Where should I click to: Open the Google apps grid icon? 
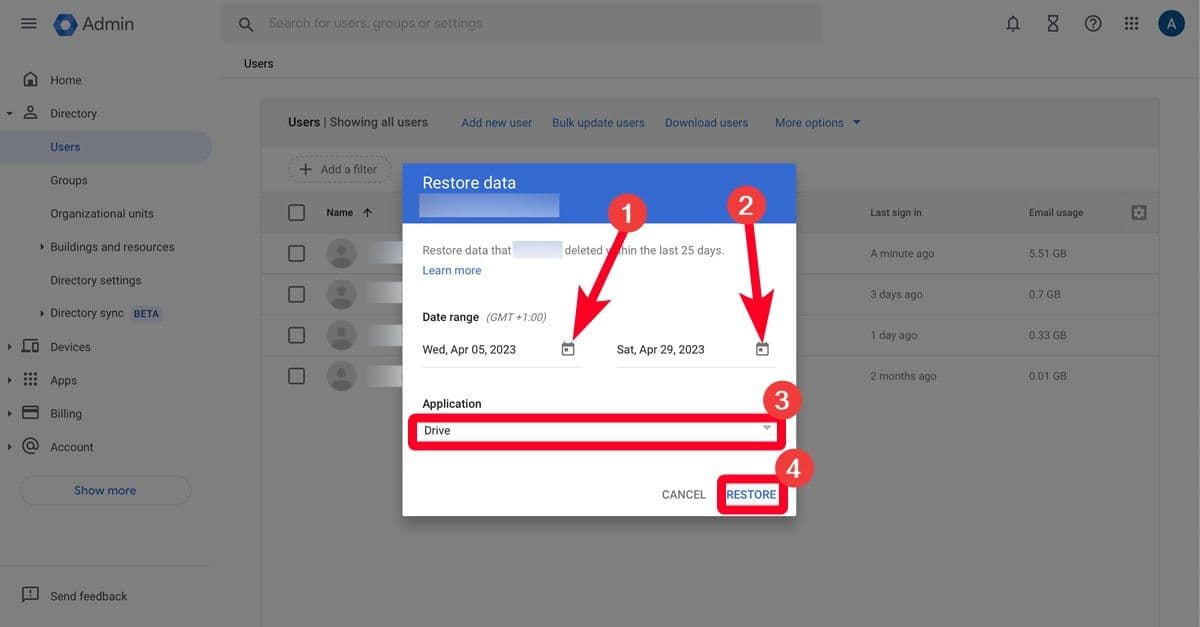[x=1132, y=23]
